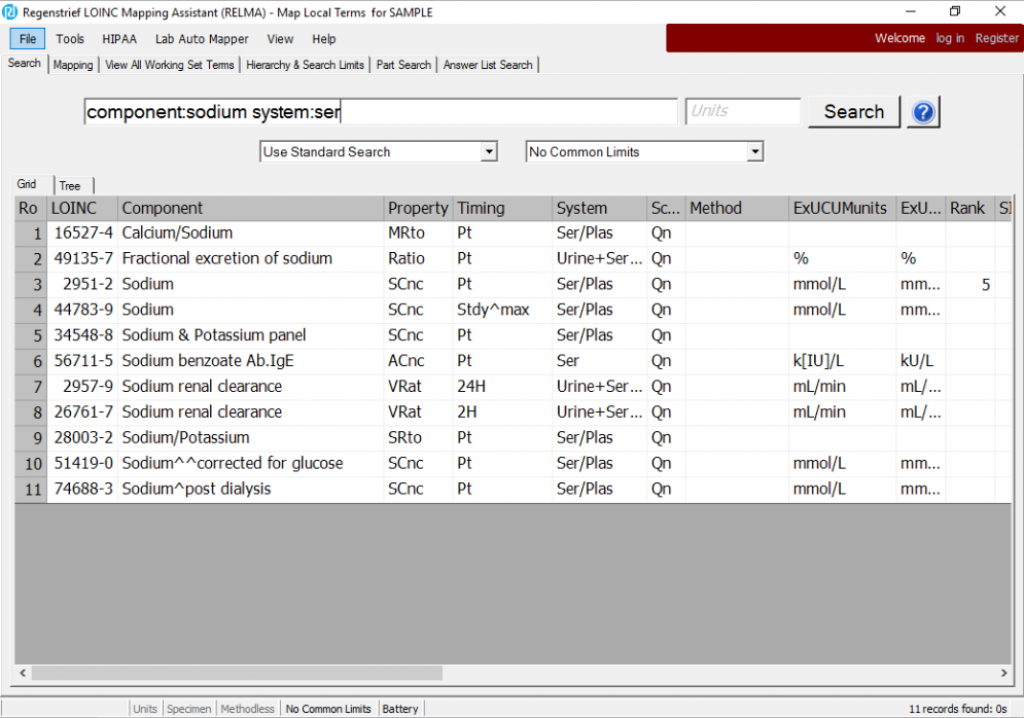
Task: Toggle the Units status bar option
Action: [x=145, y=709]
